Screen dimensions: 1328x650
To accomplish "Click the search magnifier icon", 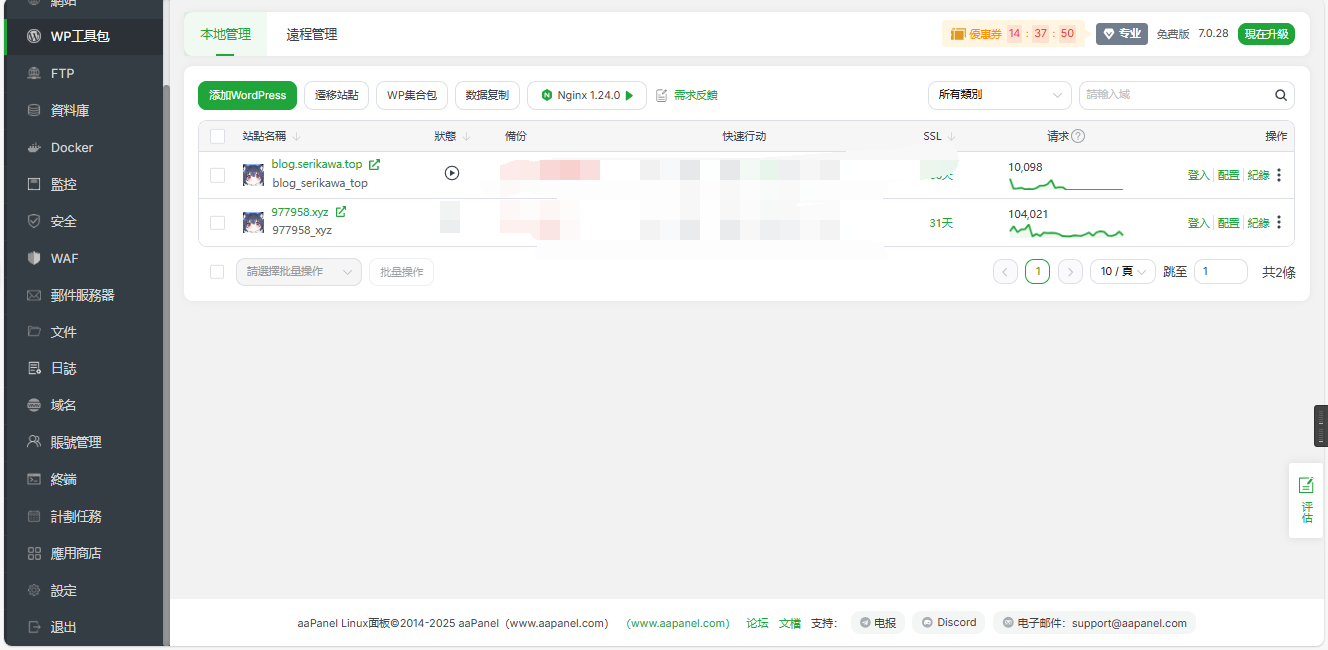I will [x=1281, y=96].
